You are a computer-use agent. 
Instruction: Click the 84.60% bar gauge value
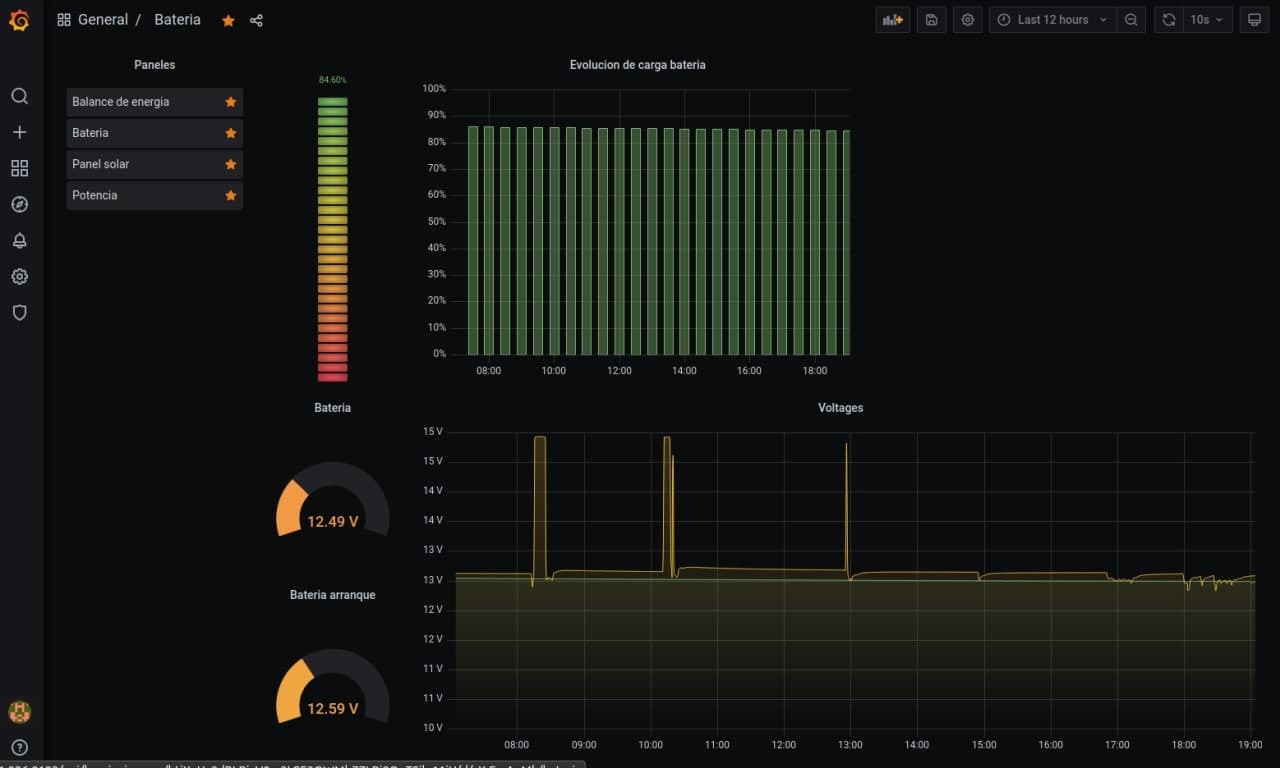(x=333, y=80)
